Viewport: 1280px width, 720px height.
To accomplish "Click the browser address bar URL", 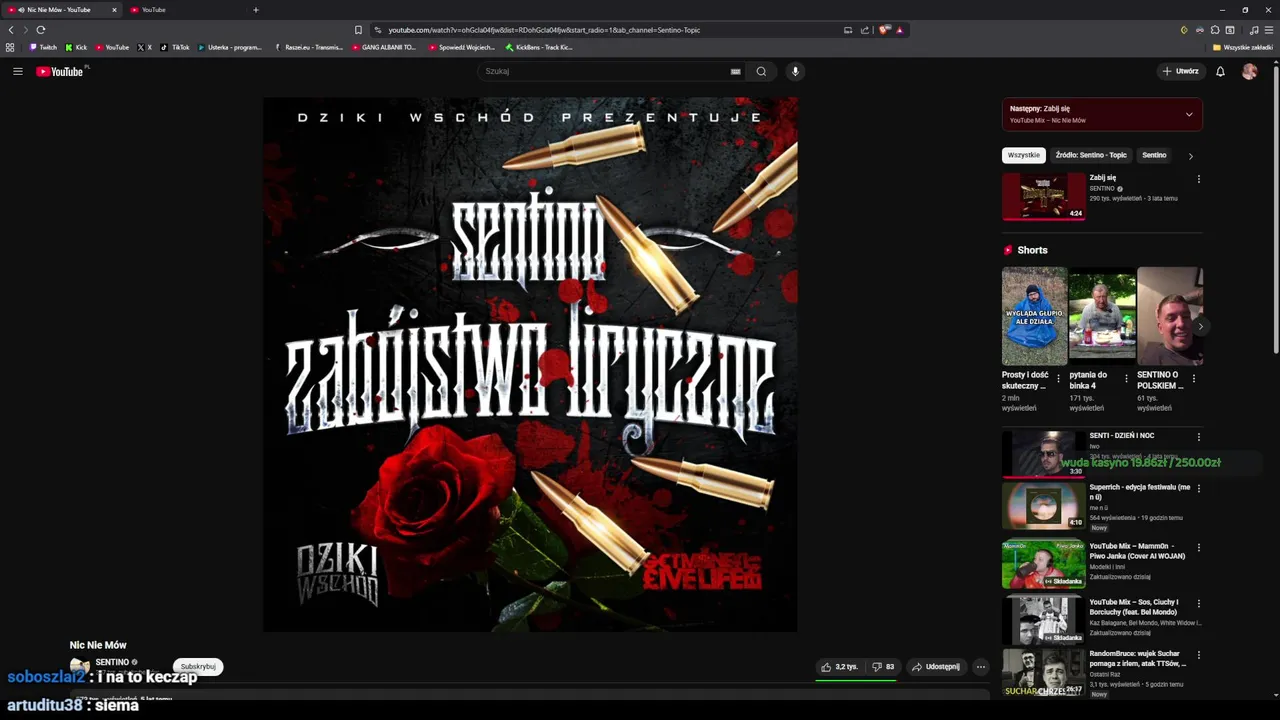I will coord(544,30).
